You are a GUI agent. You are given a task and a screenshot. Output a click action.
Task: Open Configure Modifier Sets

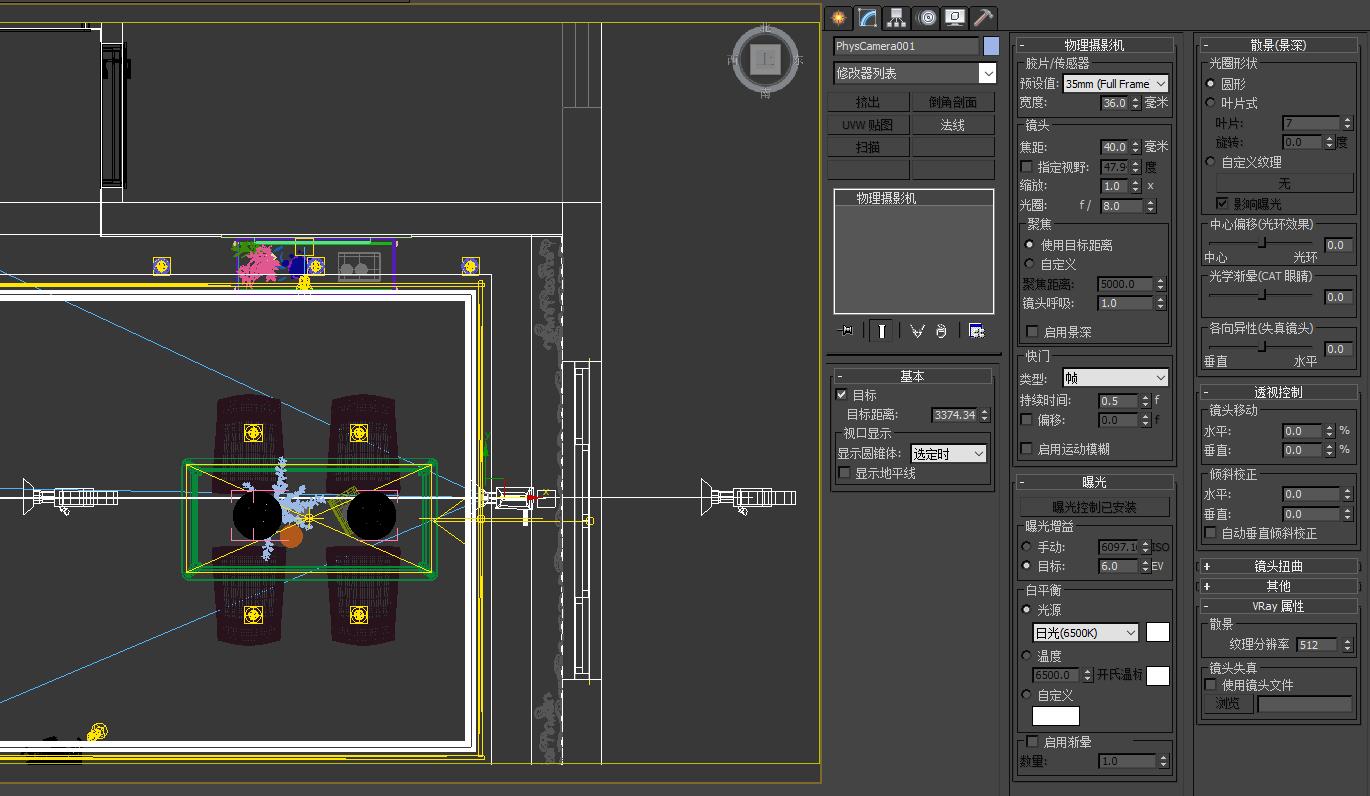(977, 330)
